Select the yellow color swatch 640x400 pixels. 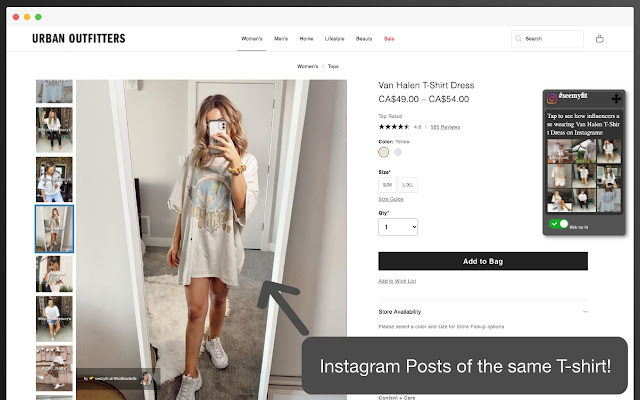383,152
